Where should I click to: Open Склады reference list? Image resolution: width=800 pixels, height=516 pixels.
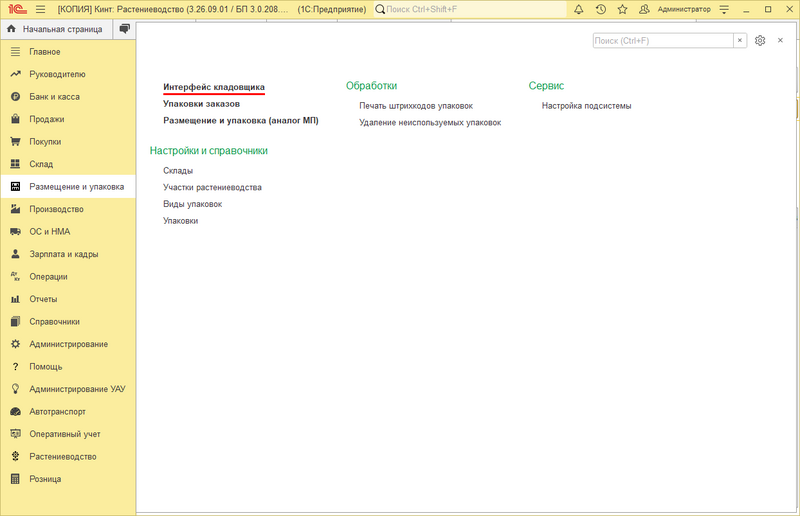[178, 170]
